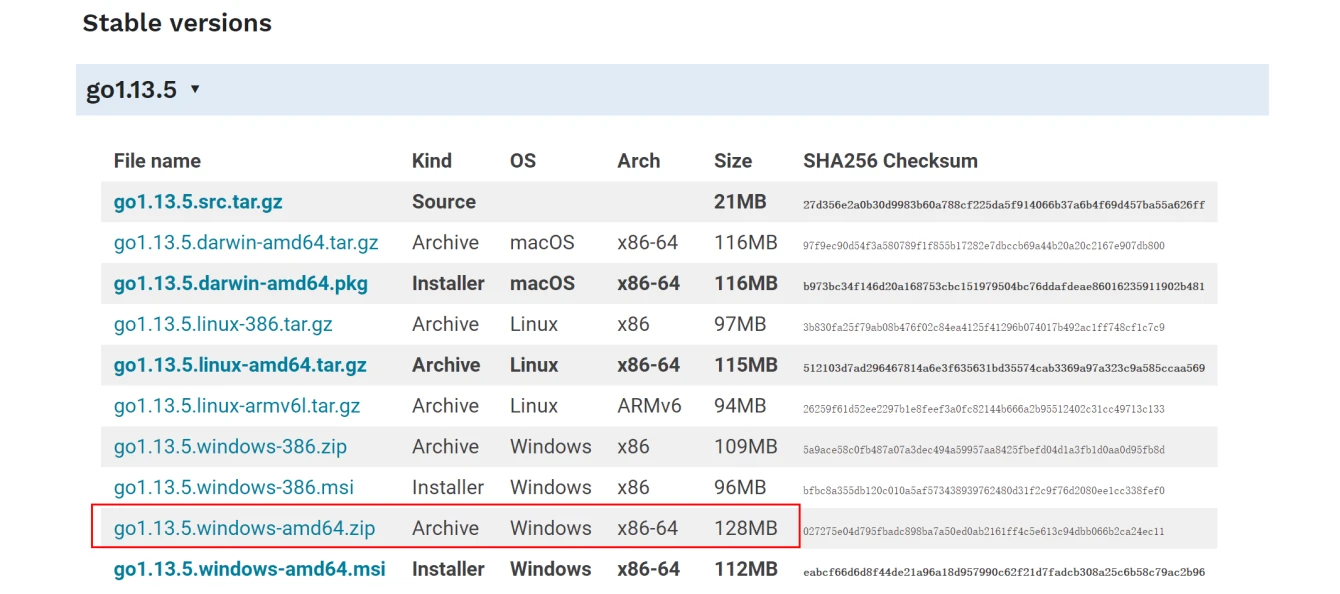Click the File name column header

pyautogui.click(x=157, y=161)
